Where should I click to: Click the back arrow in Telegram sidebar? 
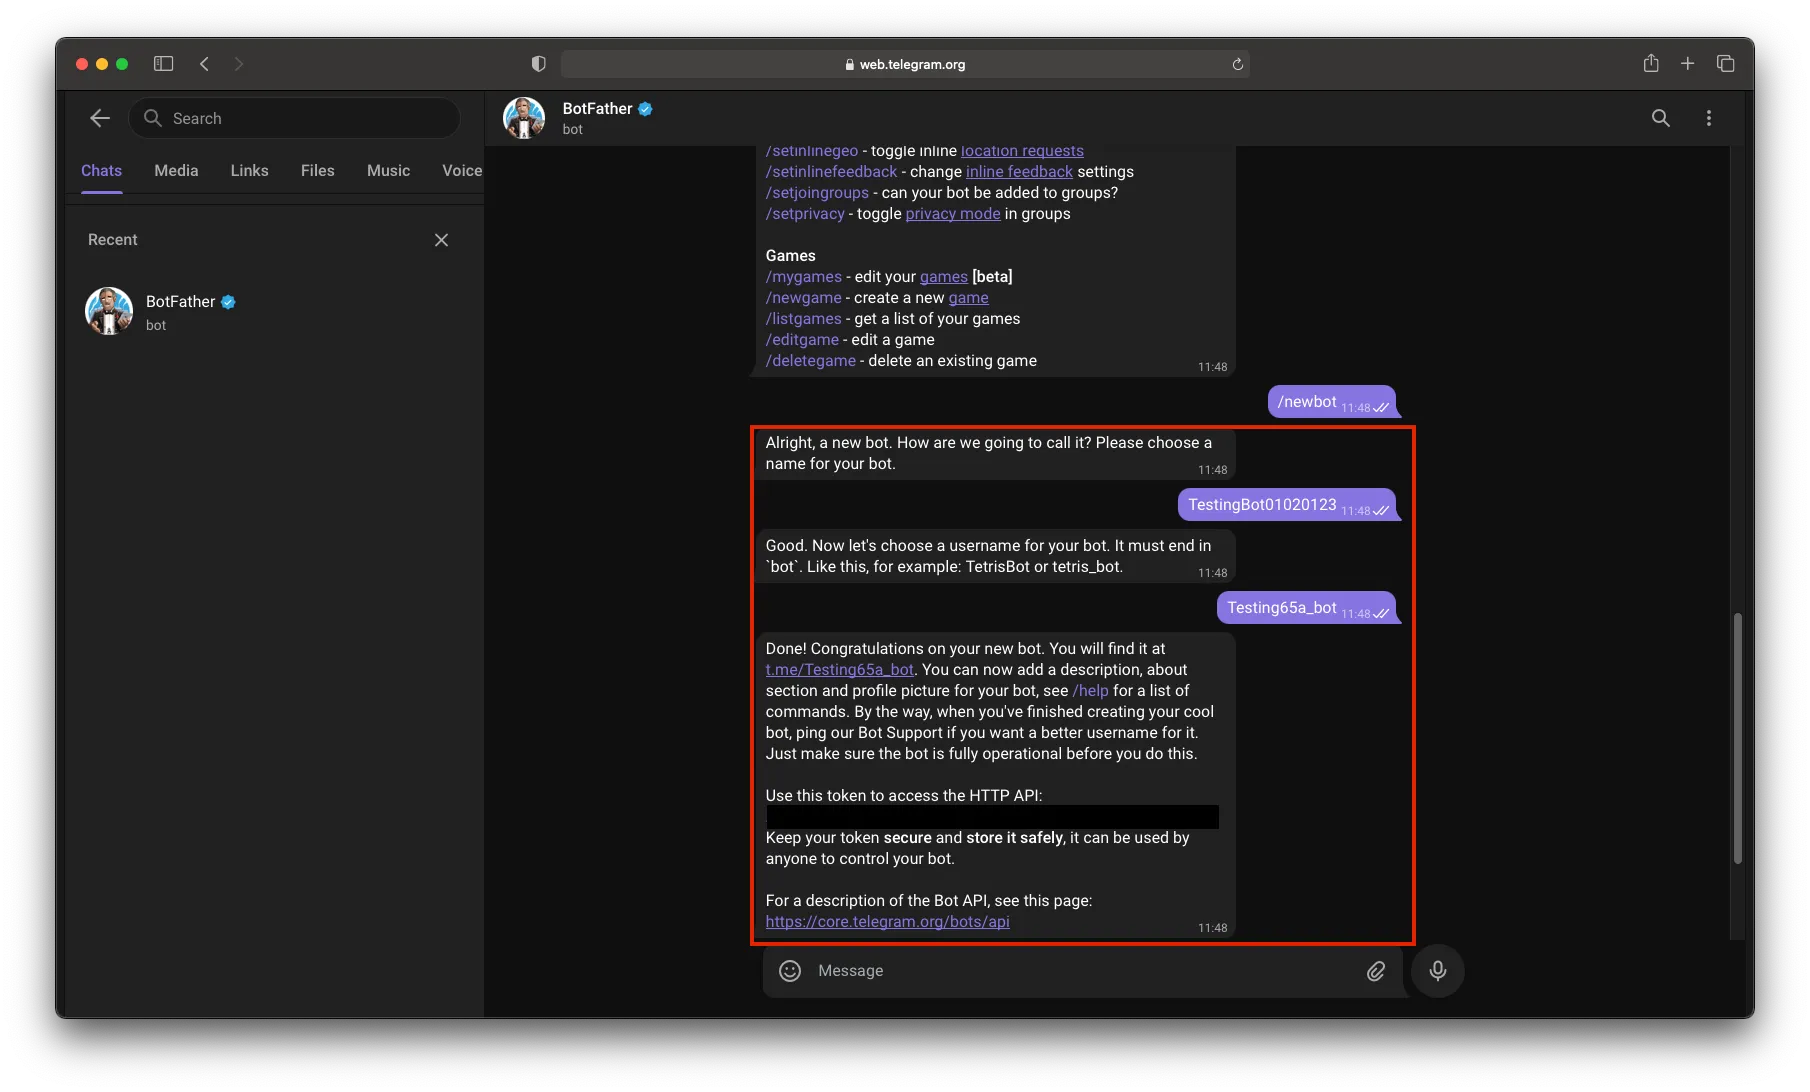point(100,118)
